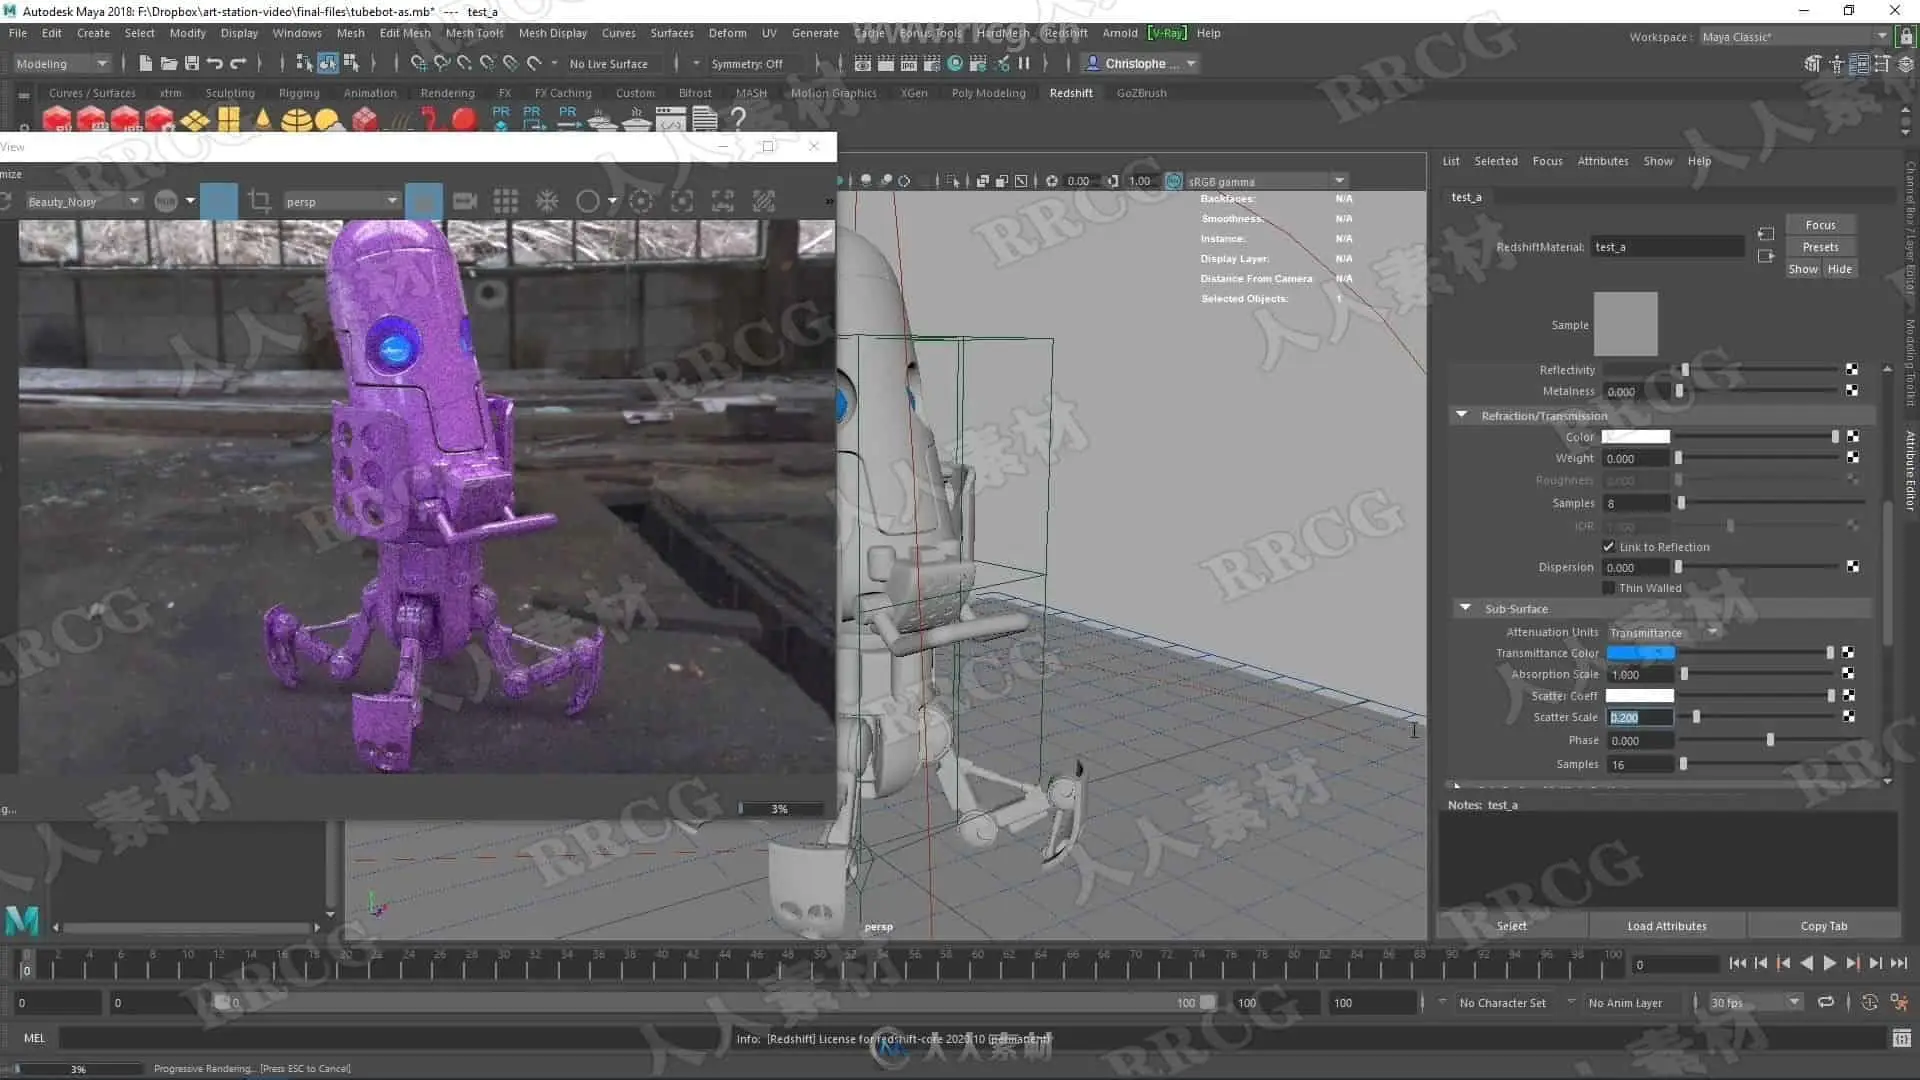Click the blue Transmittance Color swatch
Image resolution: width=1920 pixels, height=1080 pixels.
pos(1640,653)
